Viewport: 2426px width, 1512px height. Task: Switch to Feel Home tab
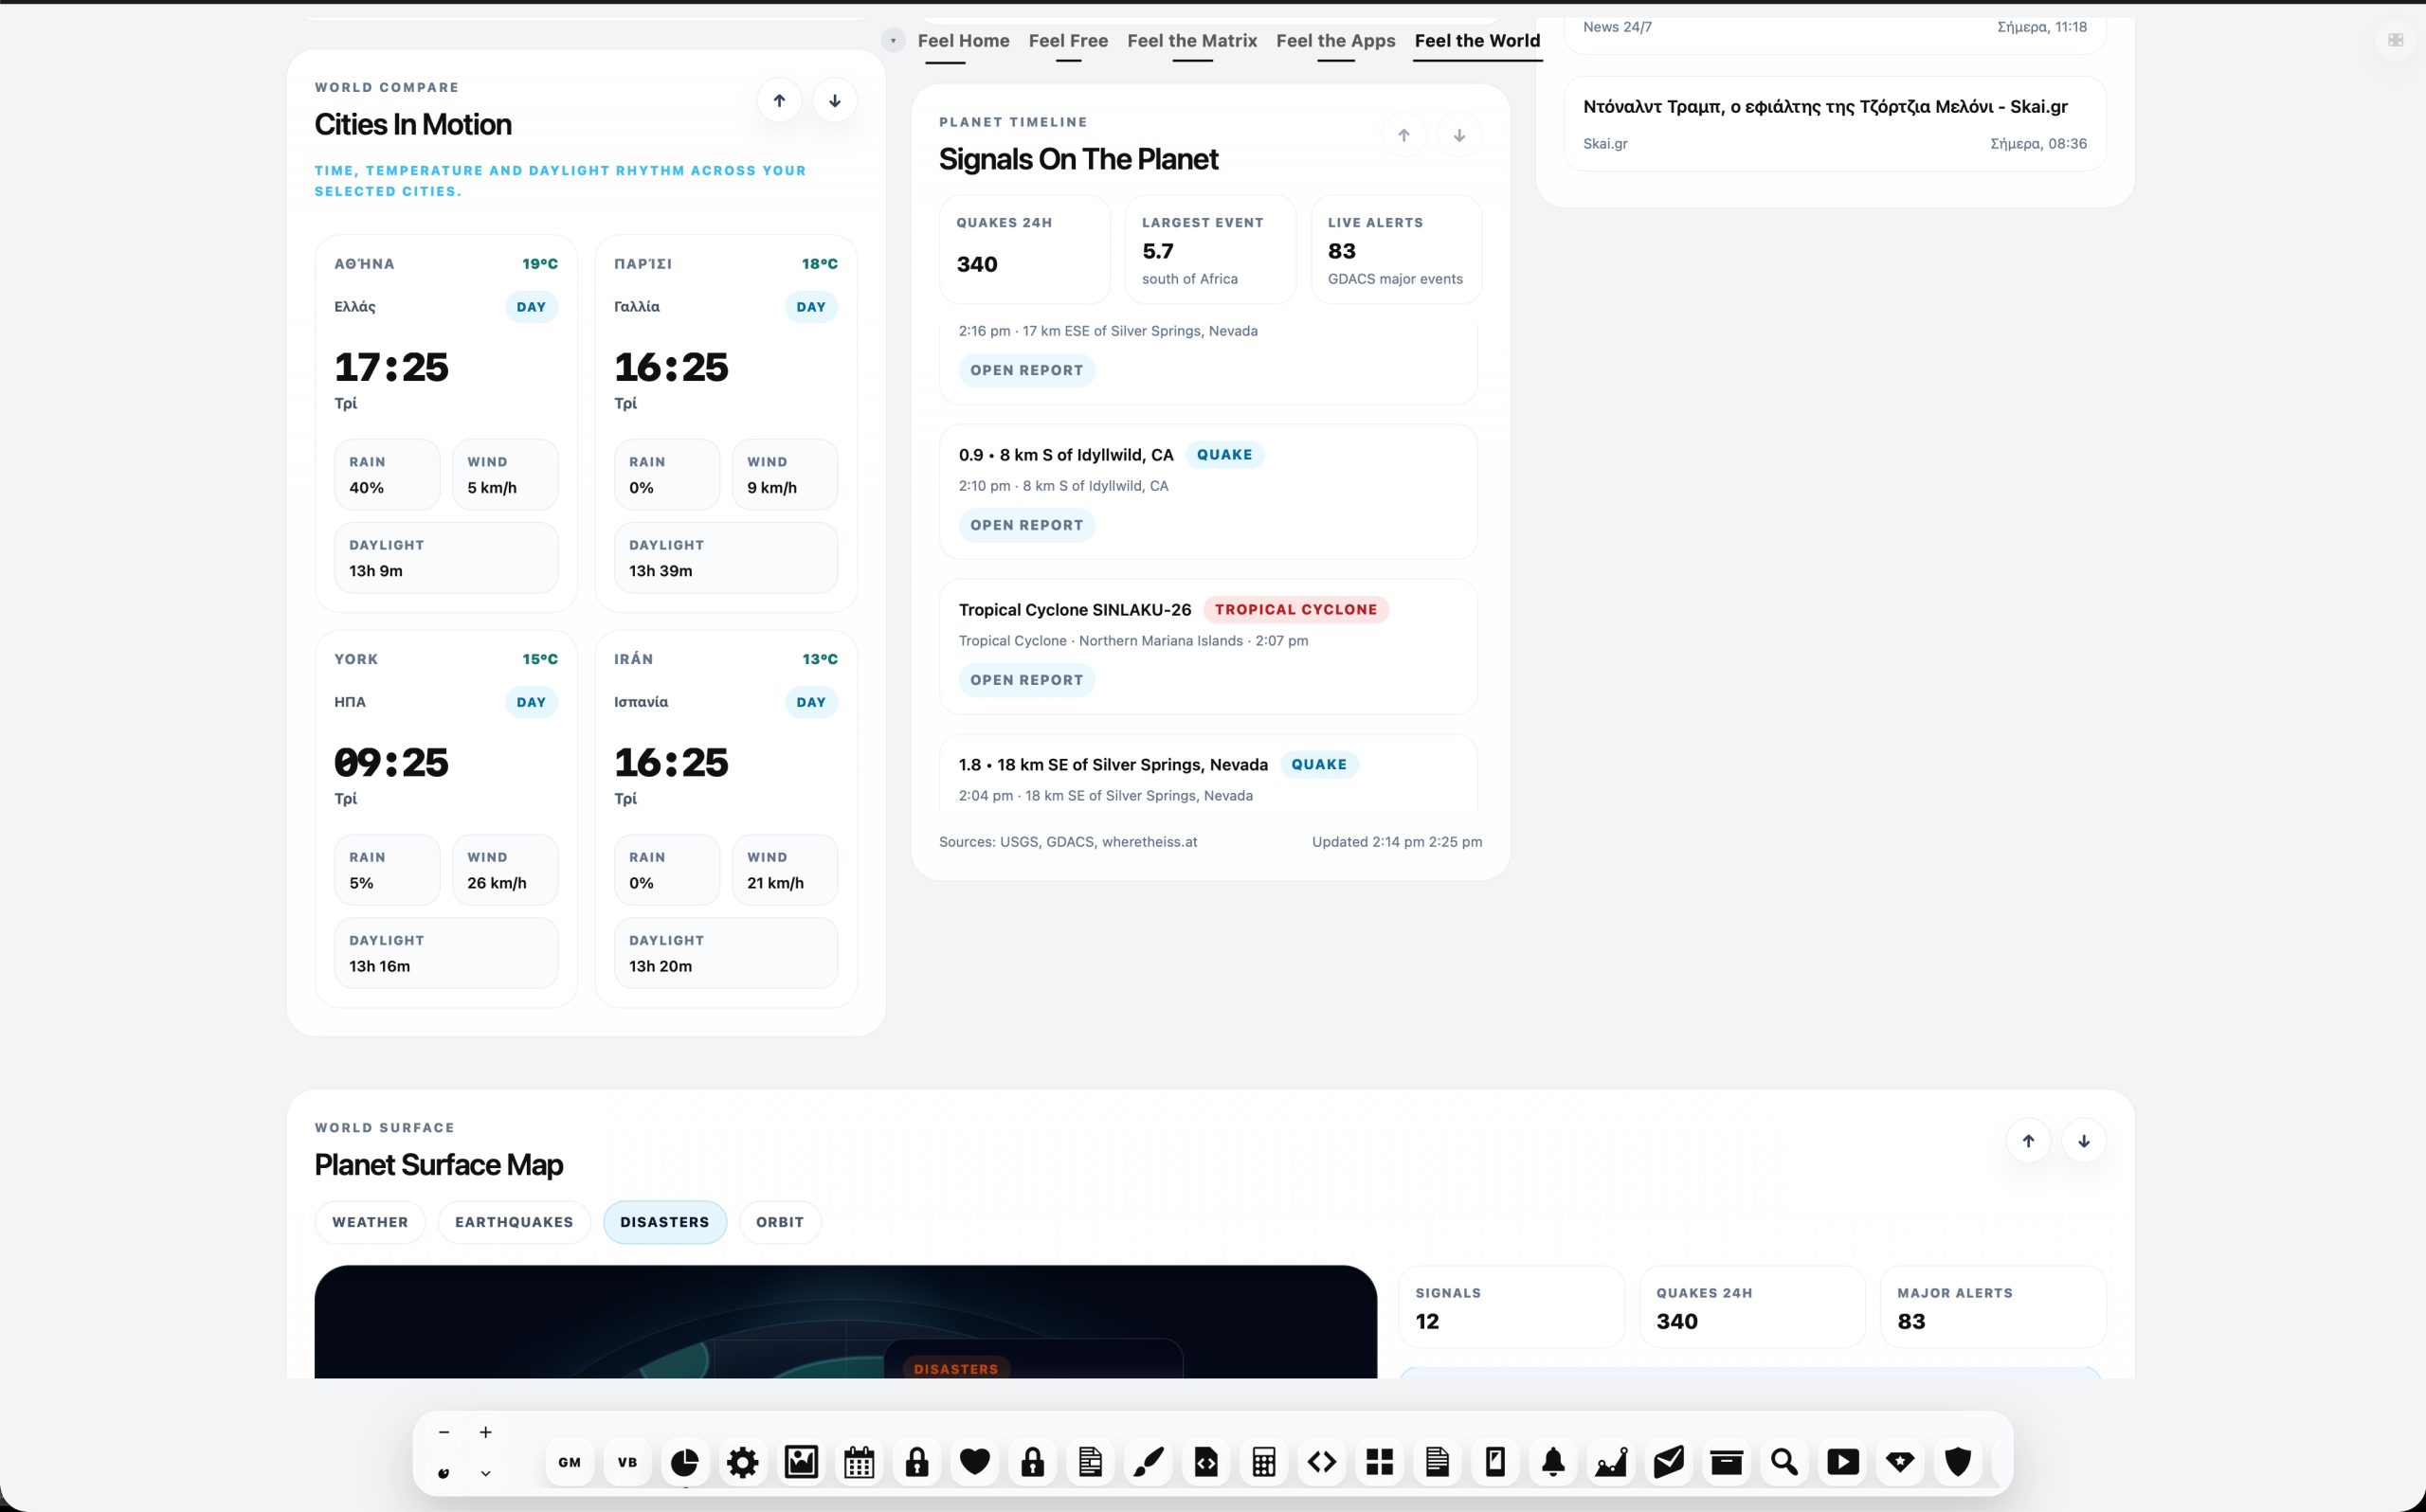[x=963, y=41]
